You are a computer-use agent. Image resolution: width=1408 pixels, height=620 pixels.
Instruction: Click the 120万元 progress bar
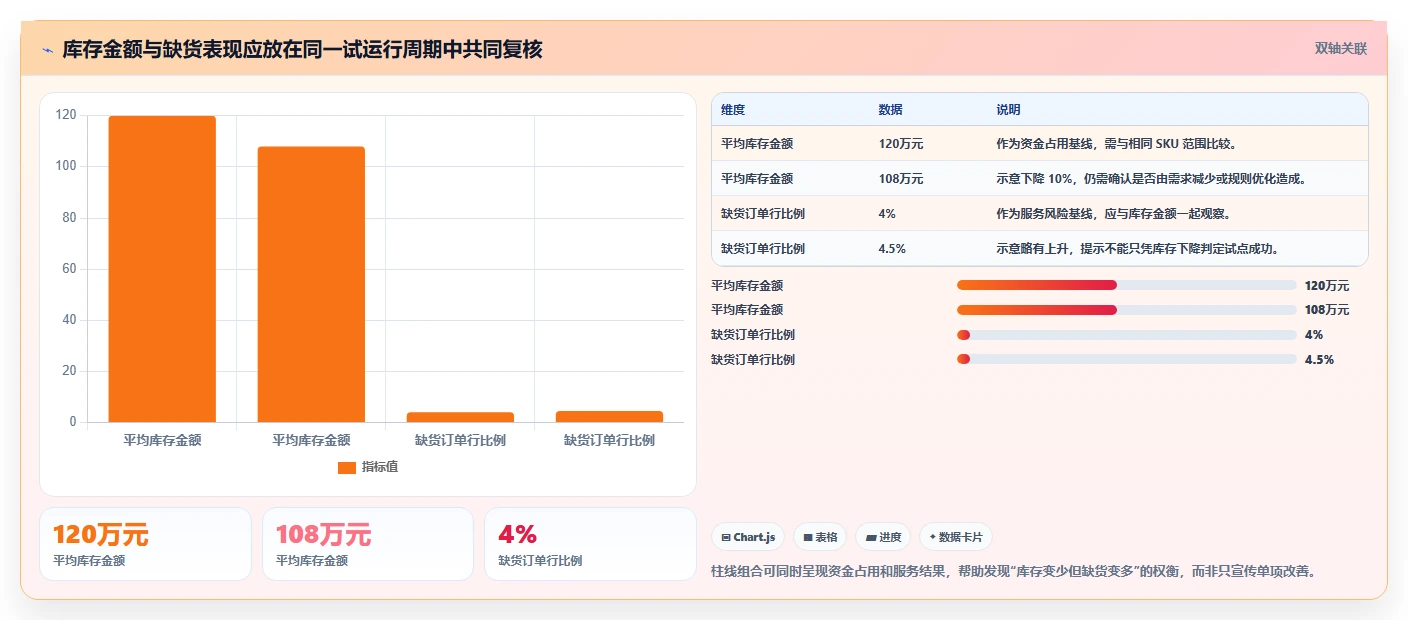tap(1126, 285)
